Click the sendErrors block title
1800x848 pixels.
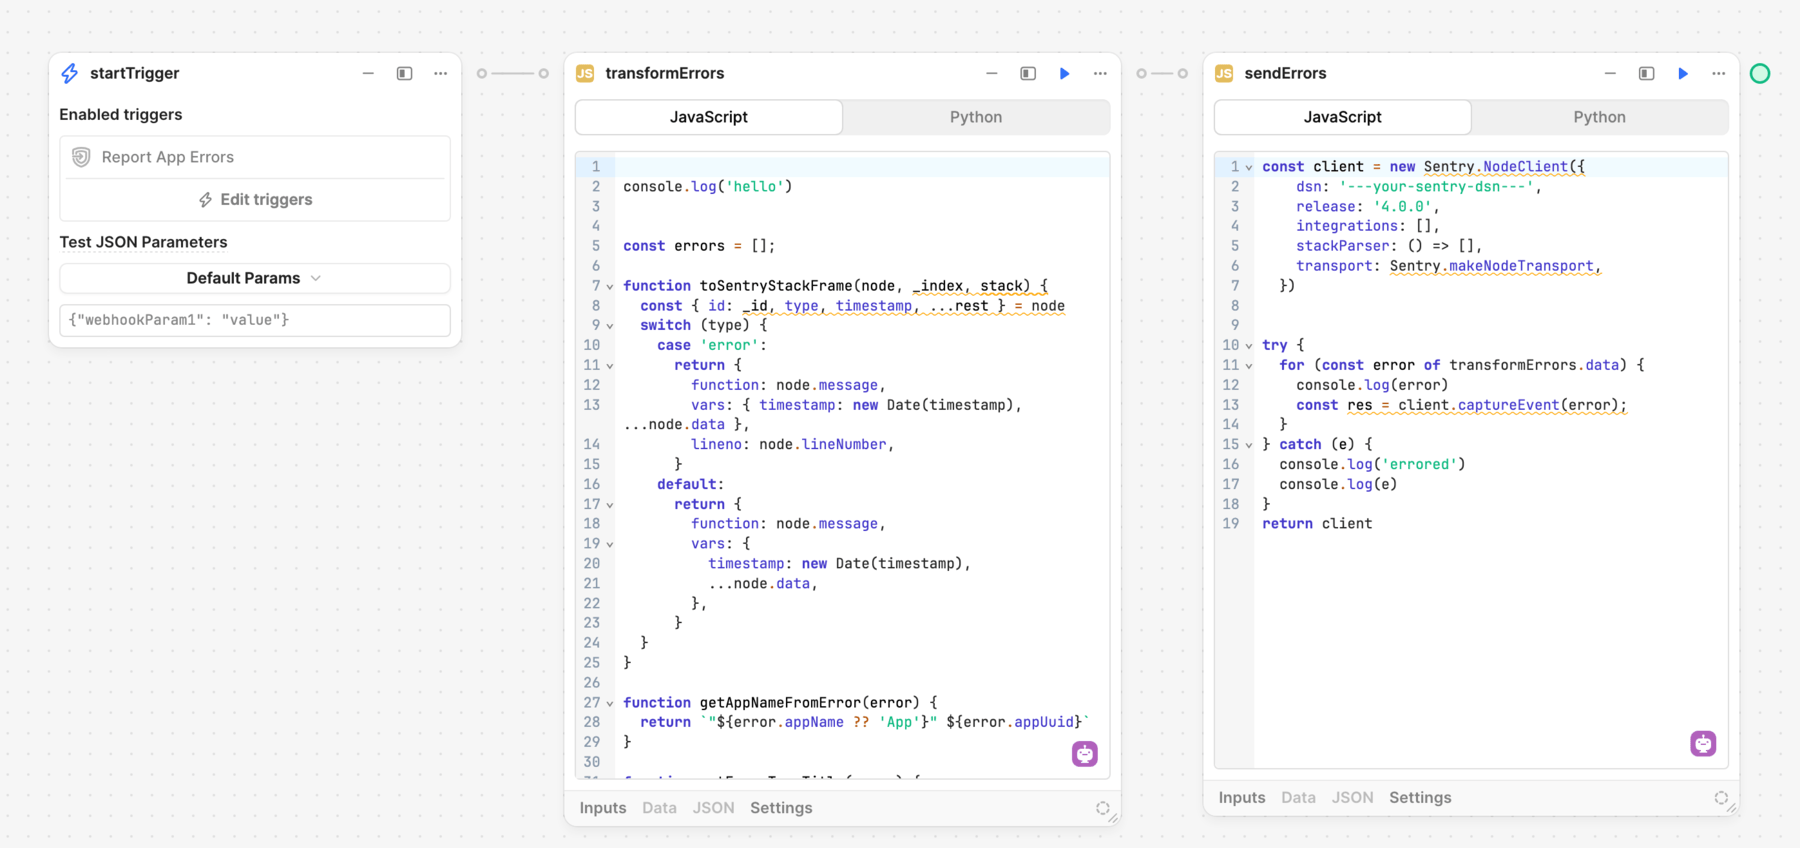1285,73
